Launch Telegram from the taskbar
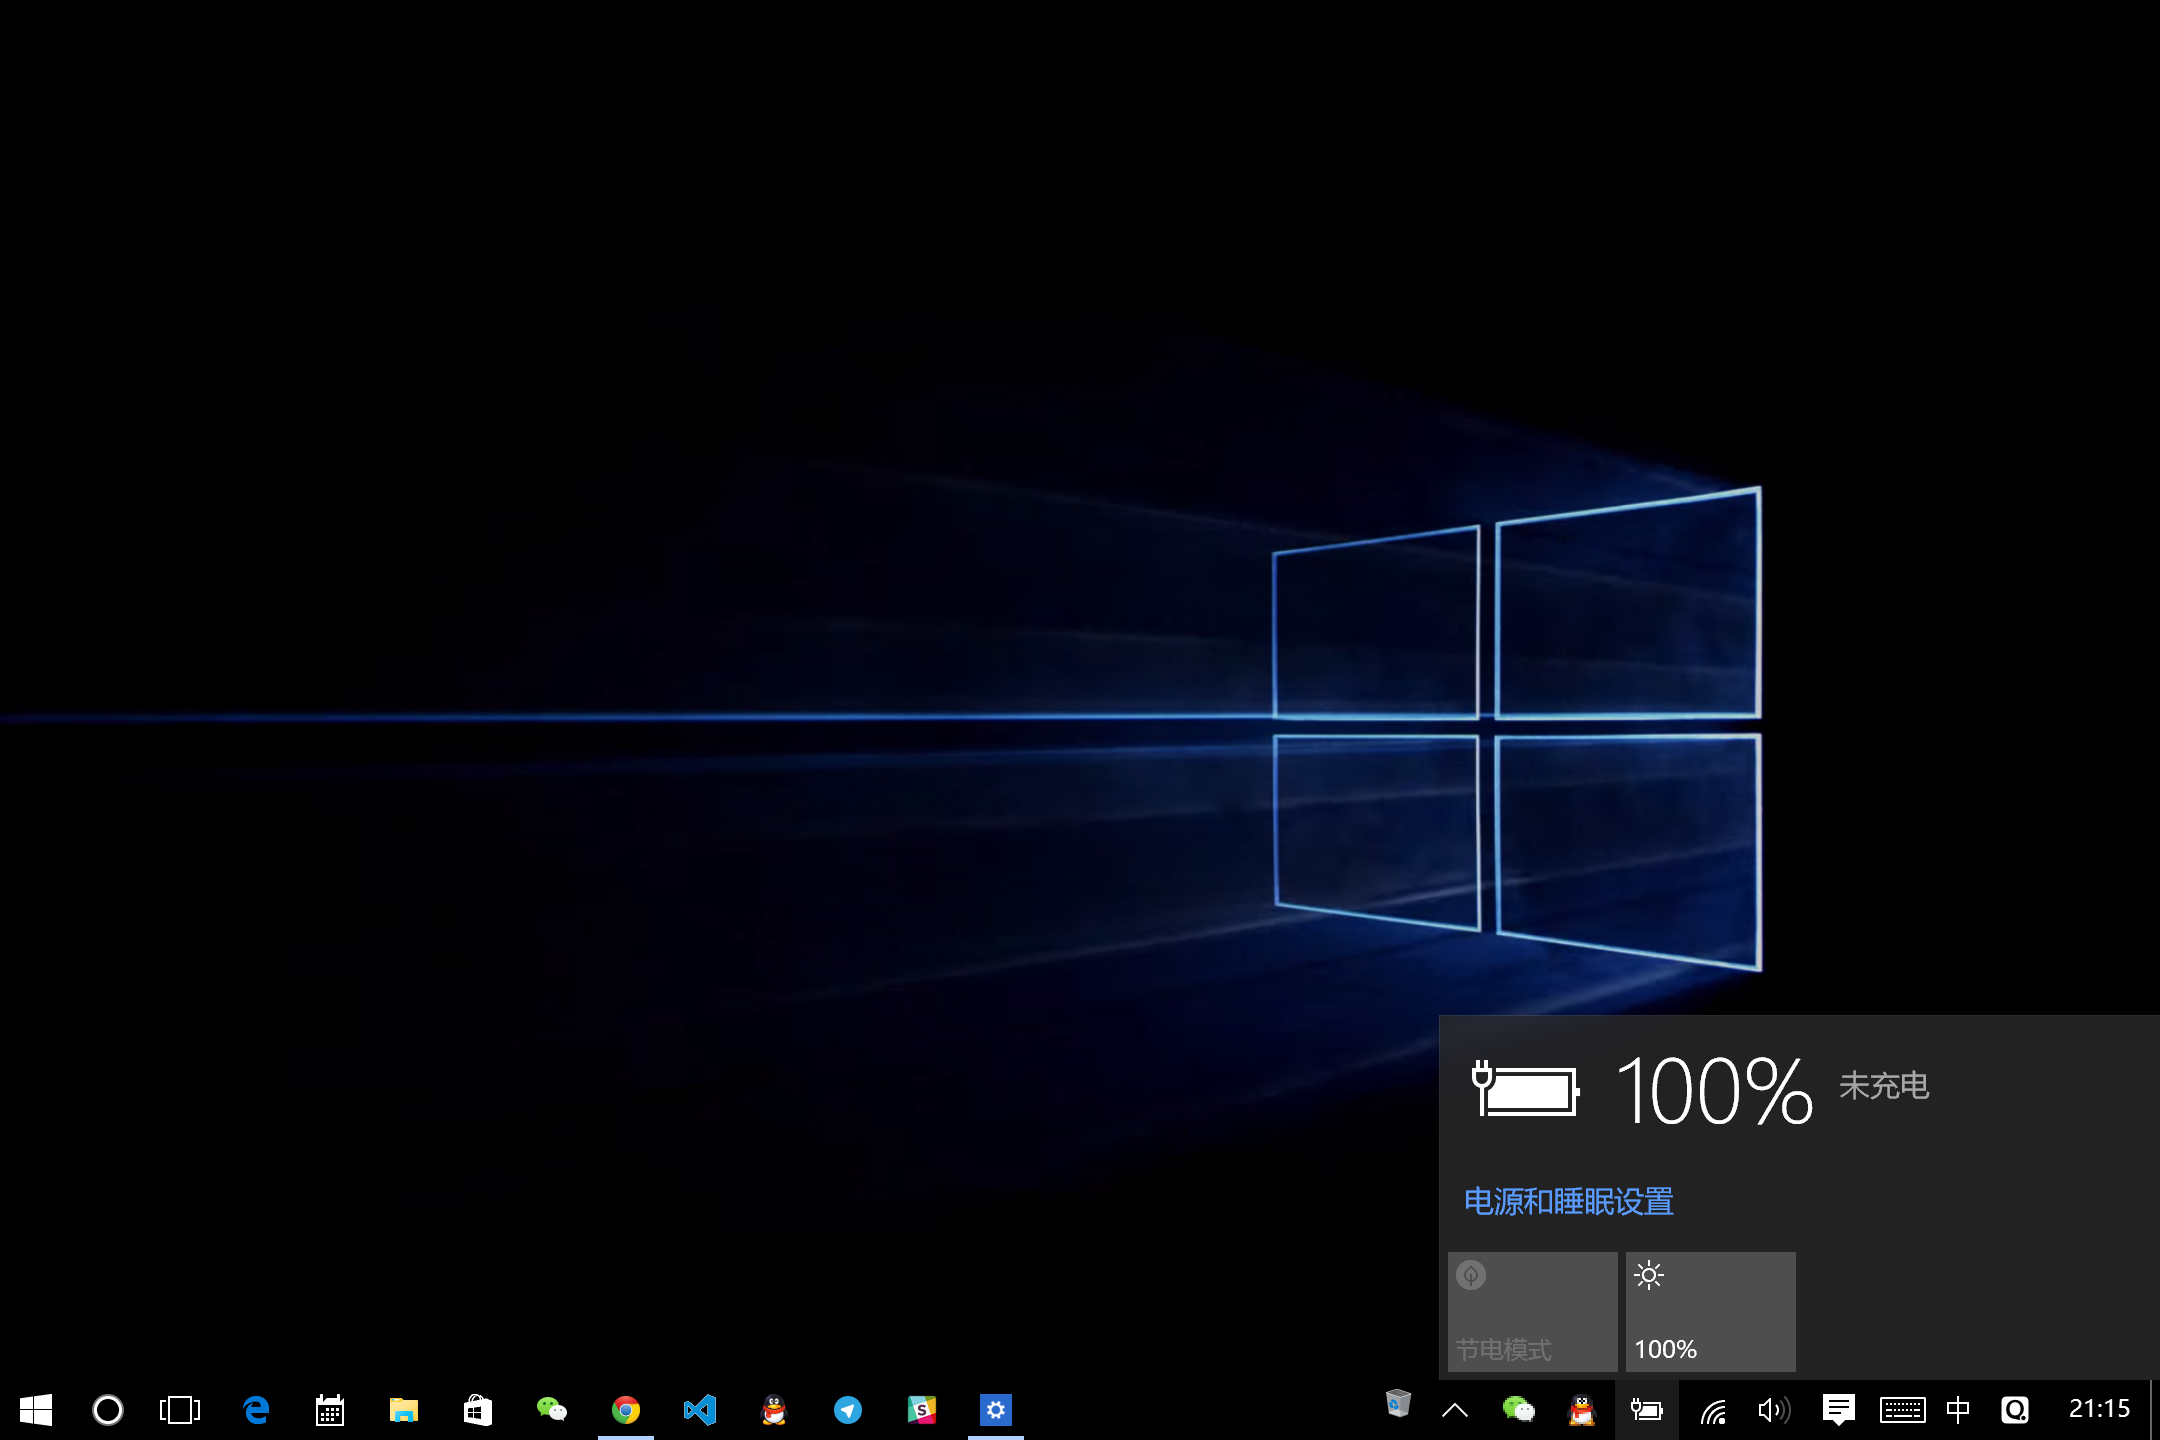Image resolution: width=2160 pixels, height=1440 pixels. [x=848, y=1410]
